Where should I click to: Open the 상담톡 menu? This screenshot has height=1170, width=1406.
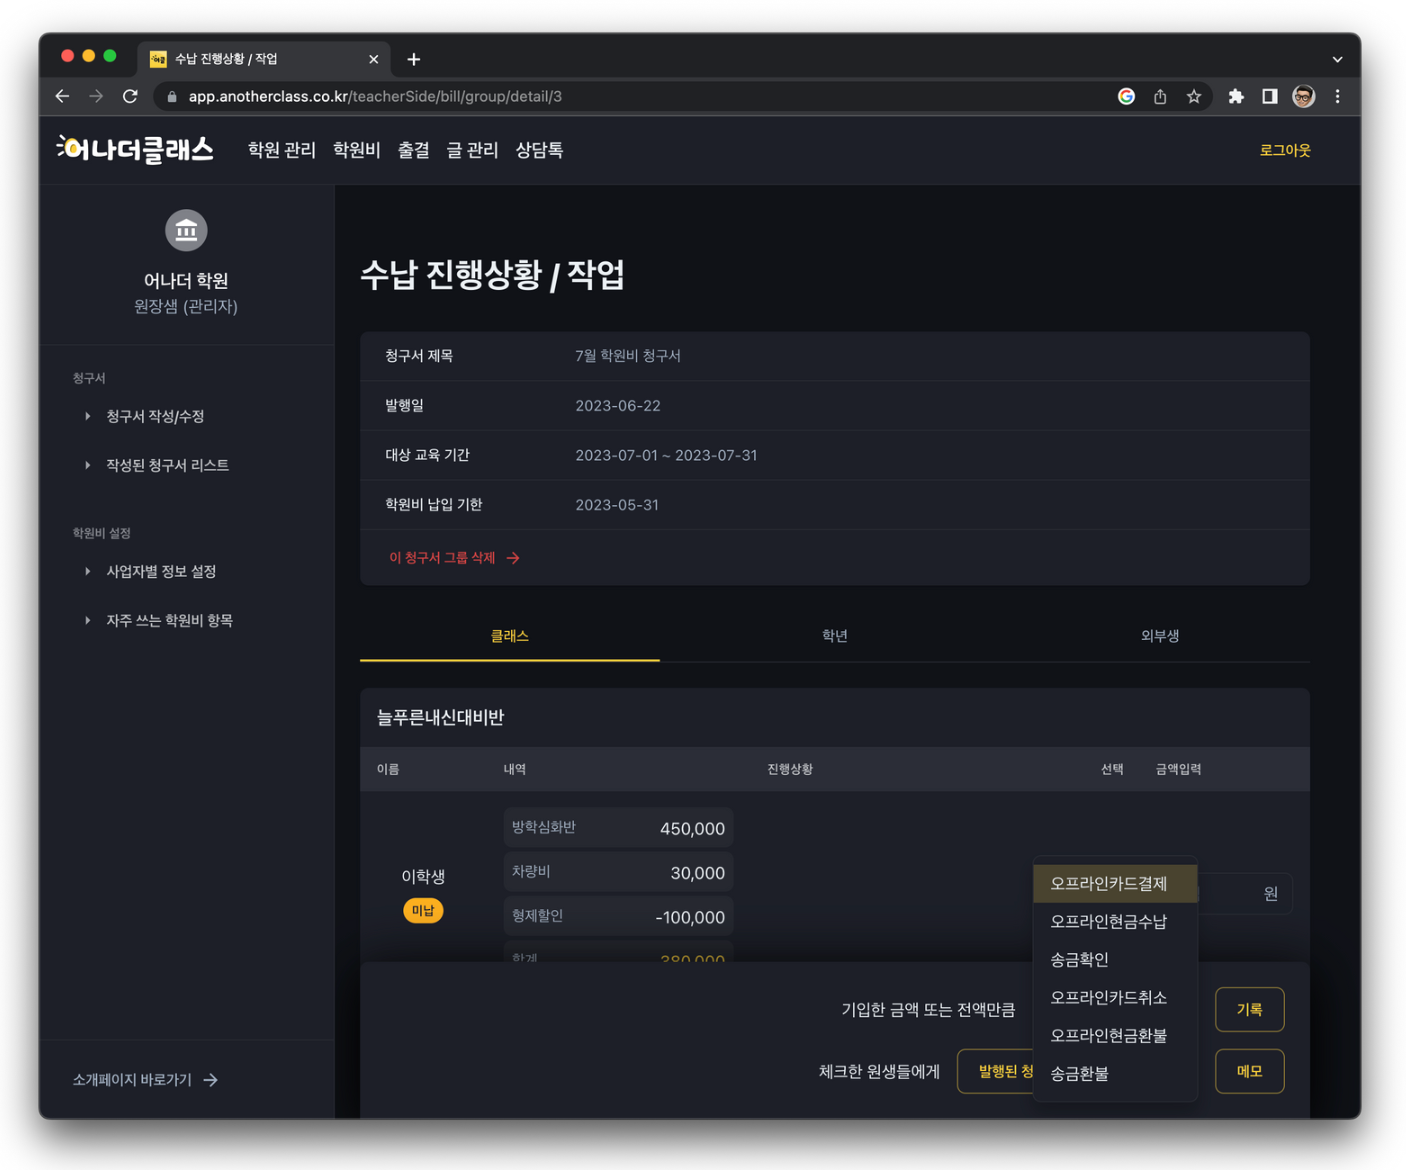pos(539,150)
